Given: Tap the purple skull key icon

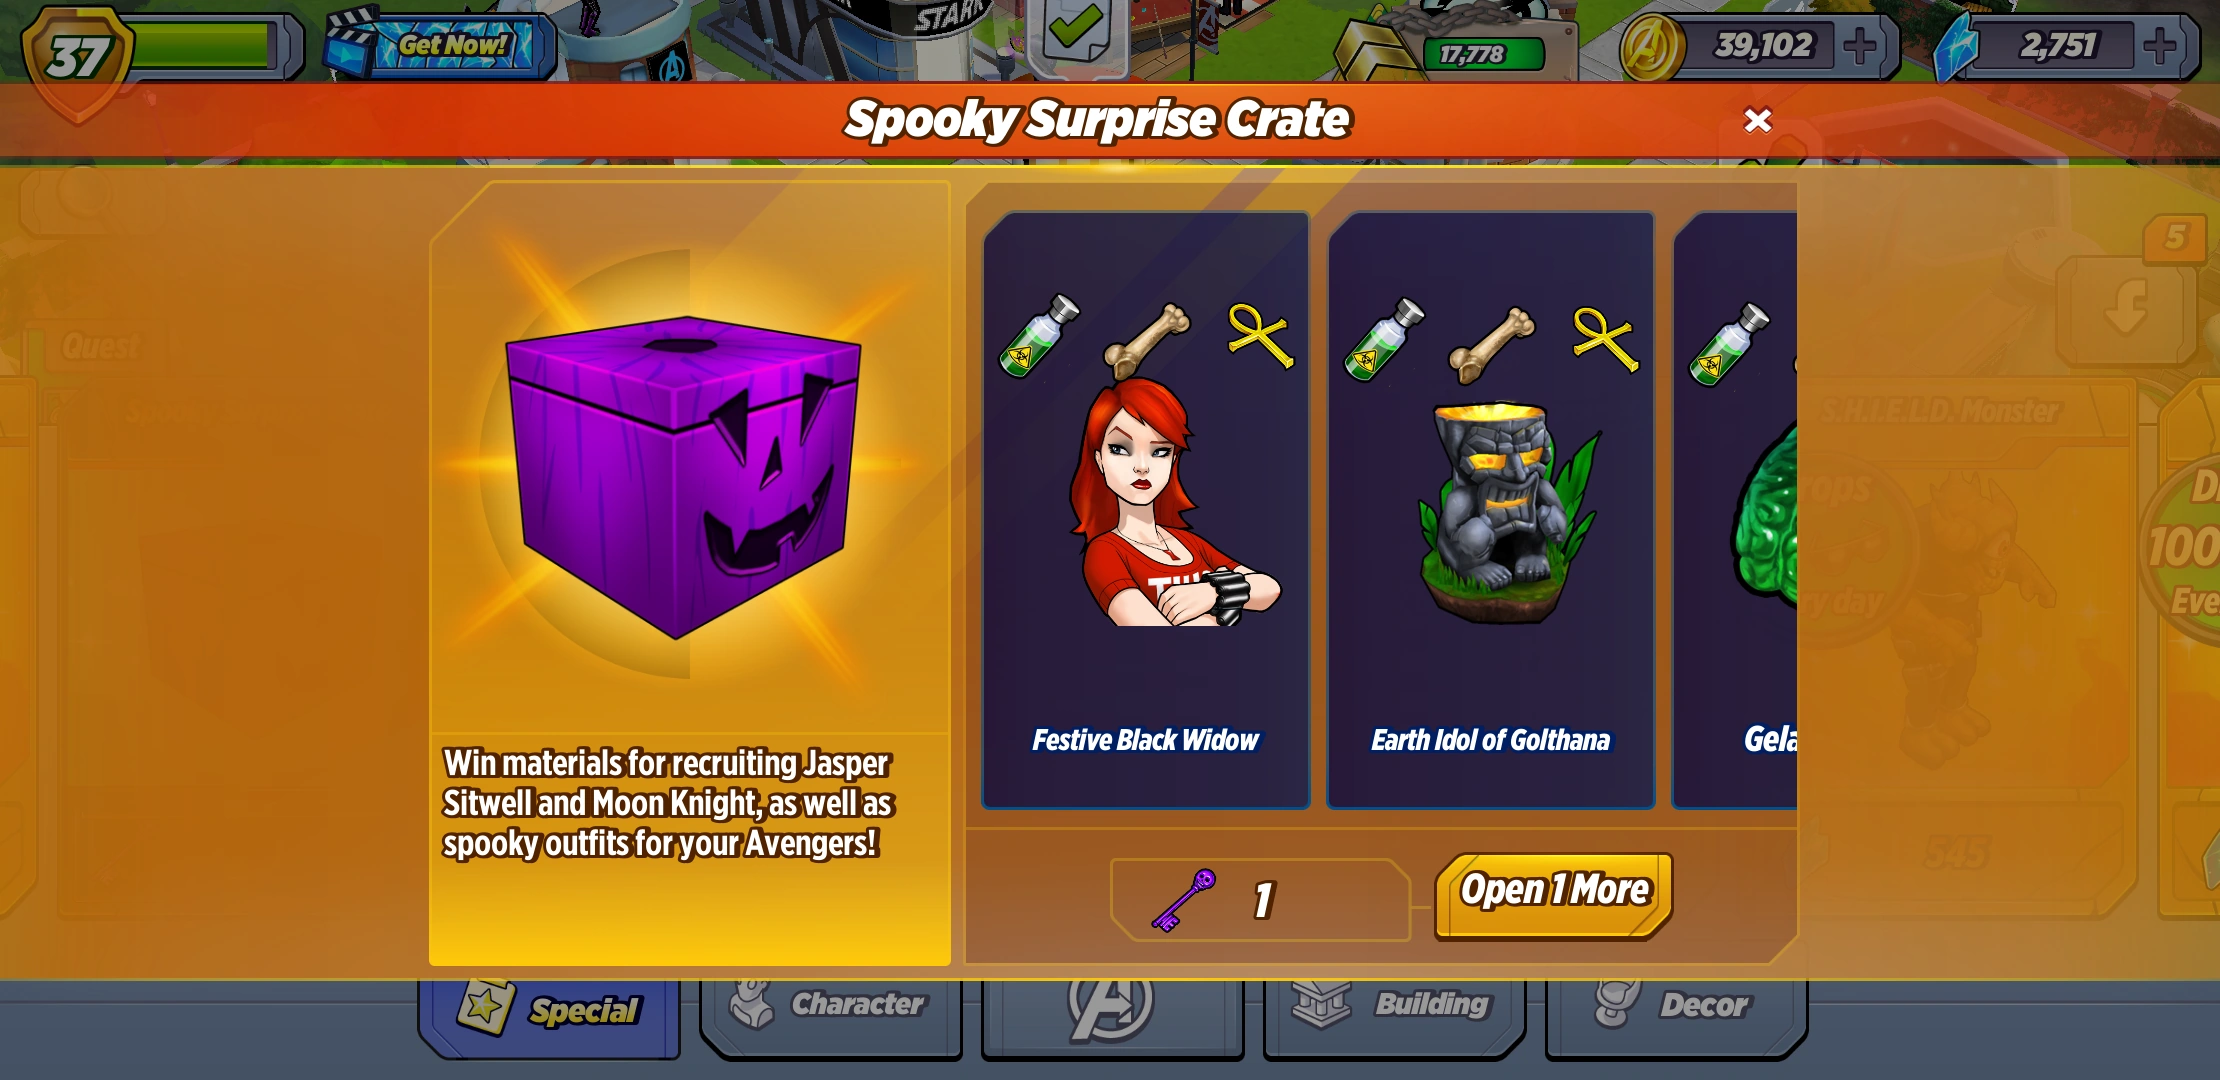Looking at the screenshot, I should pos(1184,900).
